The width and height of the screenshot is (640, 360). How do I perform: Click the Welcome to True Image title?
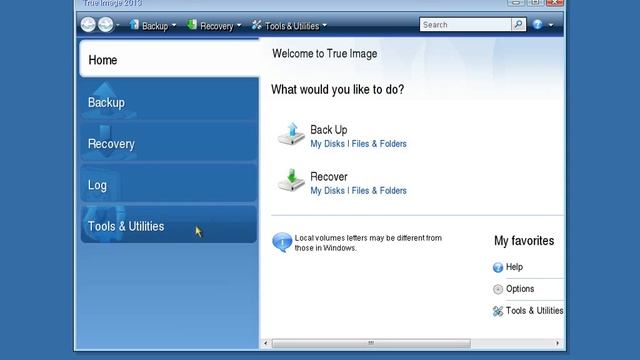(324, 53)
